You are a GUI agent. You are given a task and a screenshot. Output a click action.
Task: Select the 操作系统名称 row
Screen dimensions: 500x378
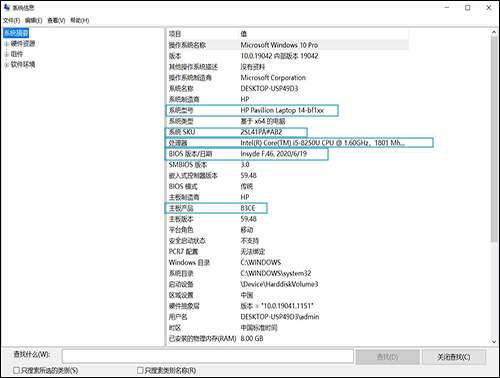pyautogui.click(x=288, y=45)
